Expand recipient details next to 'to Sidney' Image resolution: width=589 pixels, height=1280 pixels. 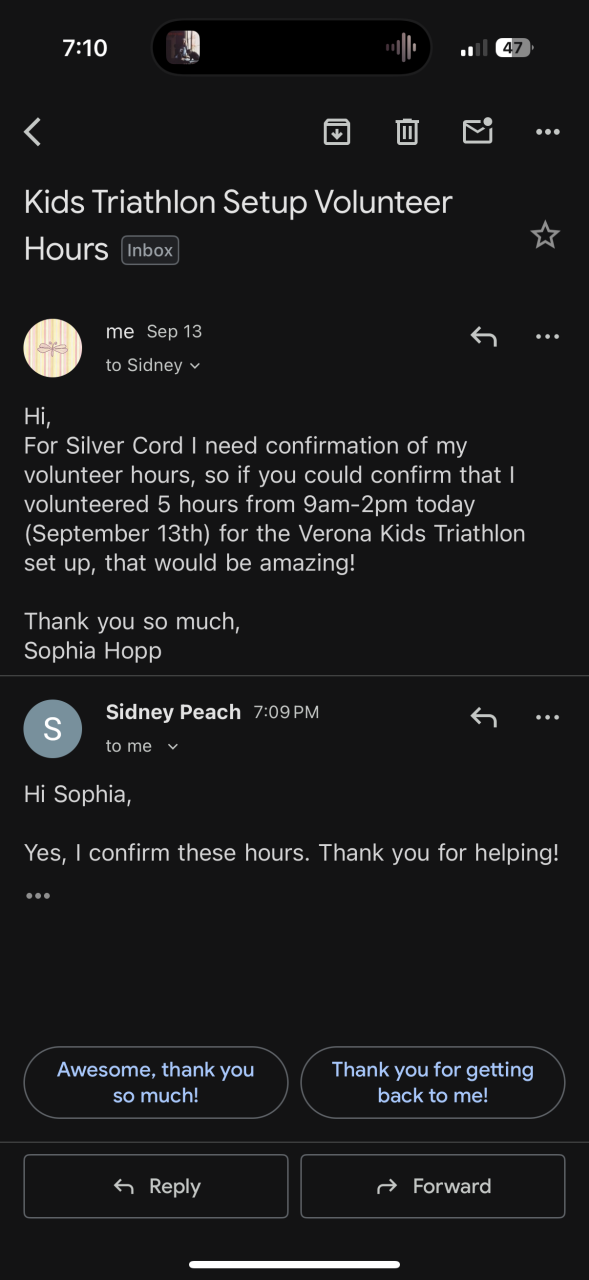(195, 366)
